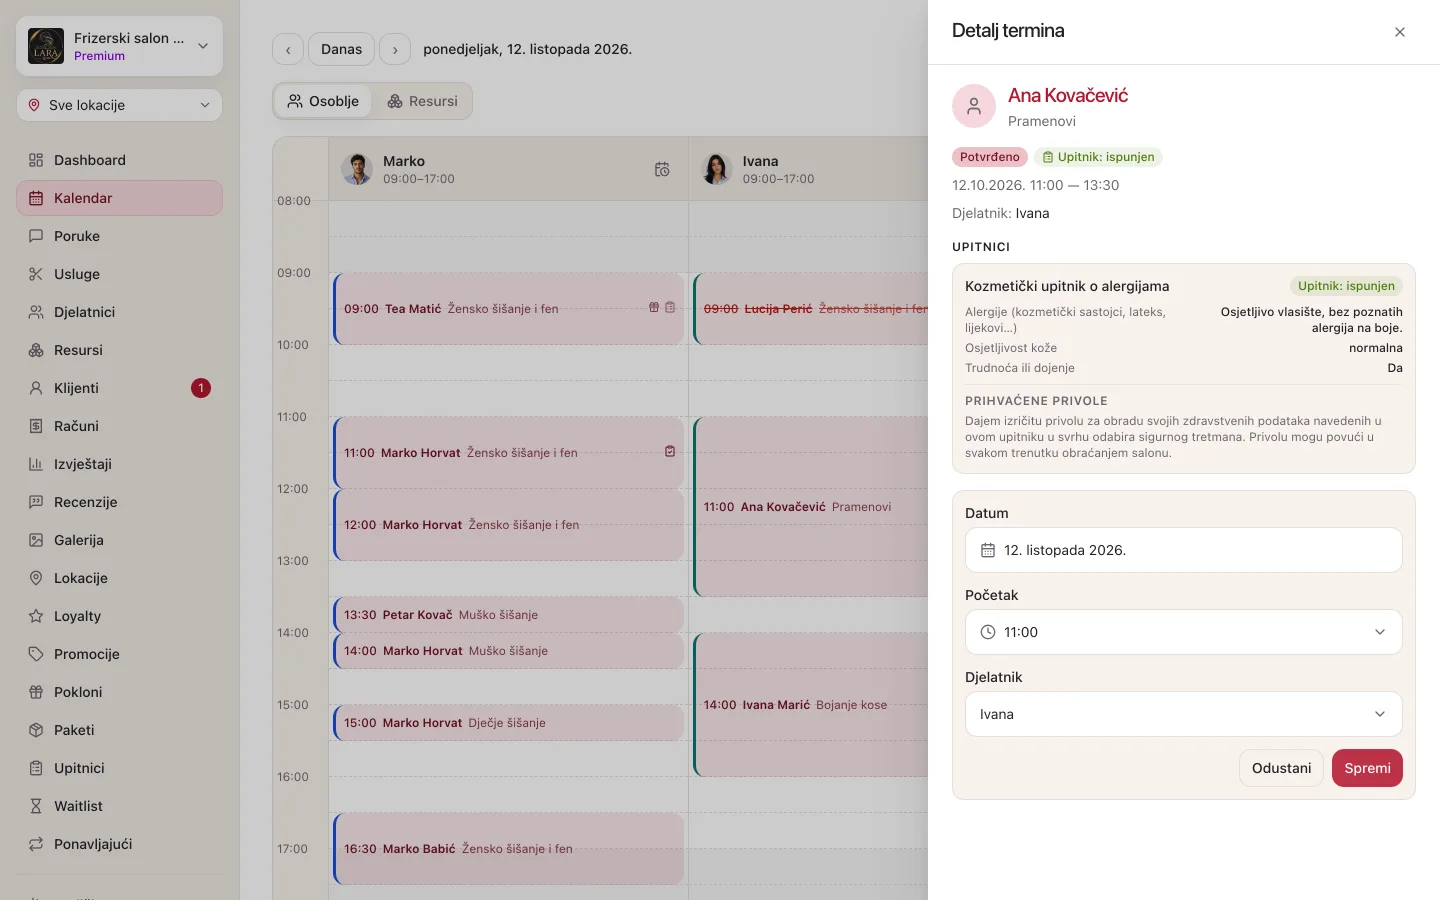Open Marko's working-hours calendar-clock icon

click(x=662, y=170)
